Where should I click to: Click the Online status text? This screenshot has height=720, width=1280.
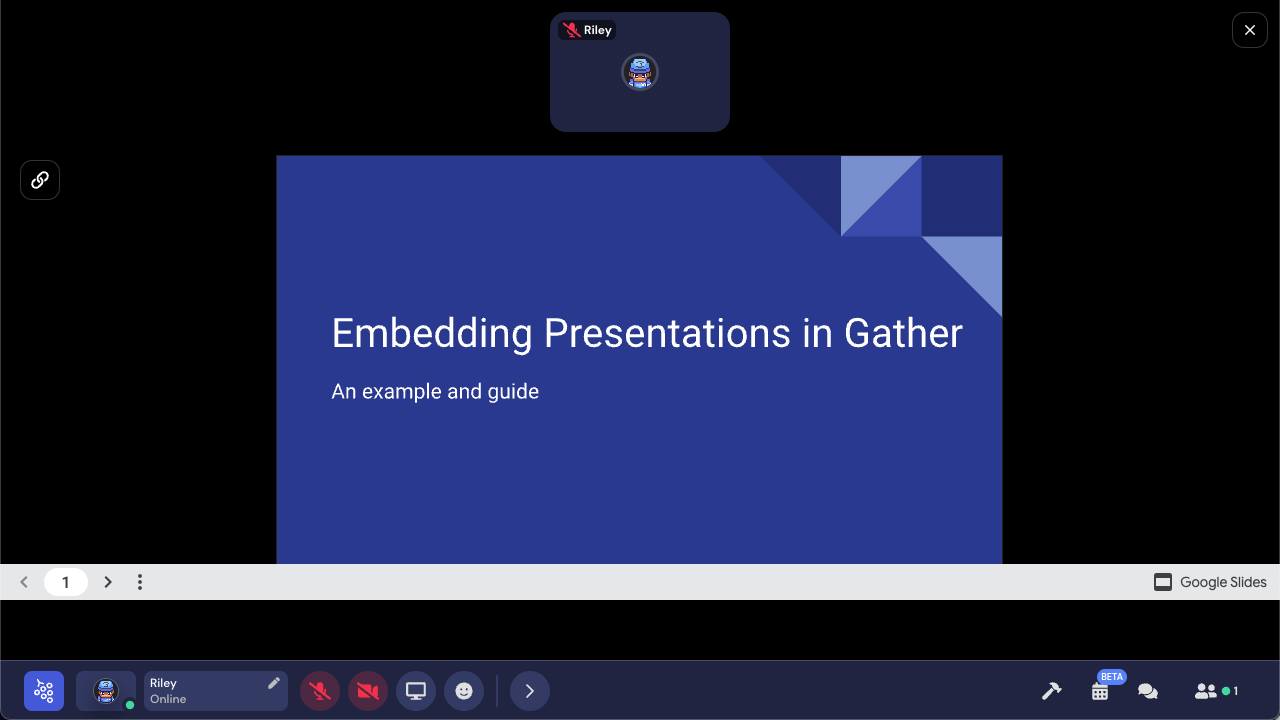pyautogui.click(x=168, y=699)
